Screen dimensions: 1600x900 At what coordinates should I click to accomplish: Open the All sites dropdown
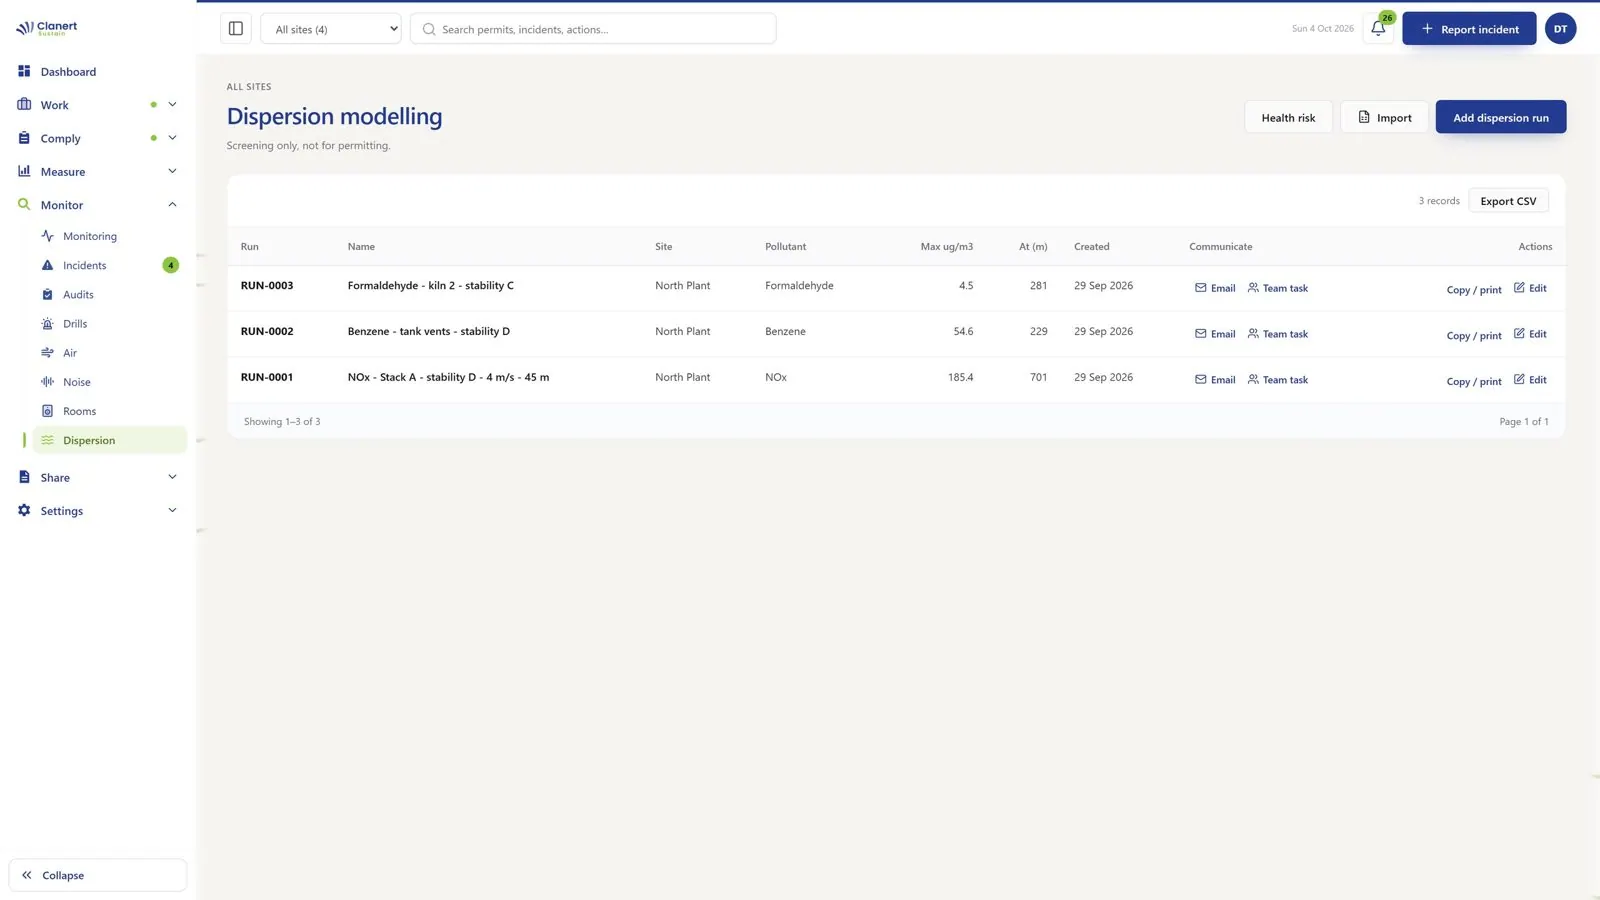tap(331, 29)
